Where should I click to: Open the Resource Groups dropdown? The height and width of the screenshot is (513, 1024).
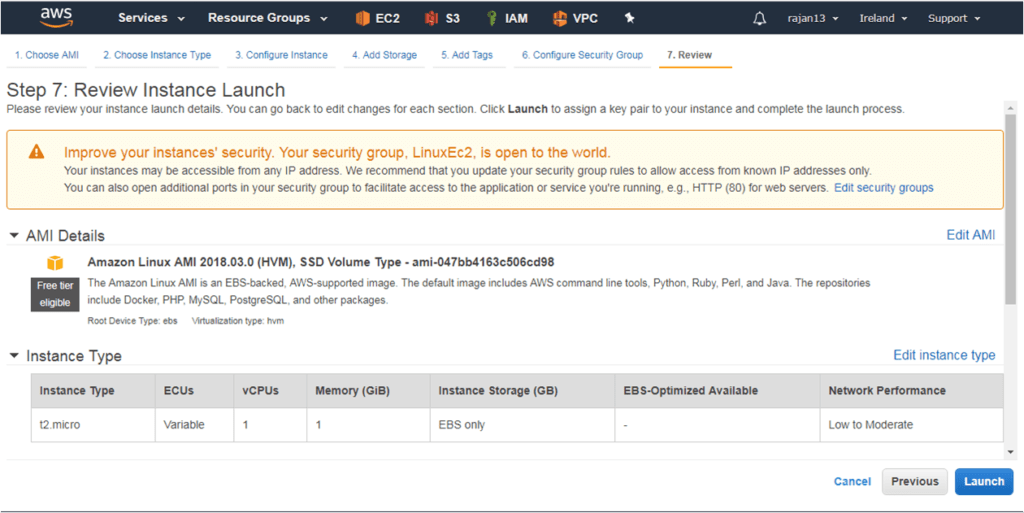268,18
